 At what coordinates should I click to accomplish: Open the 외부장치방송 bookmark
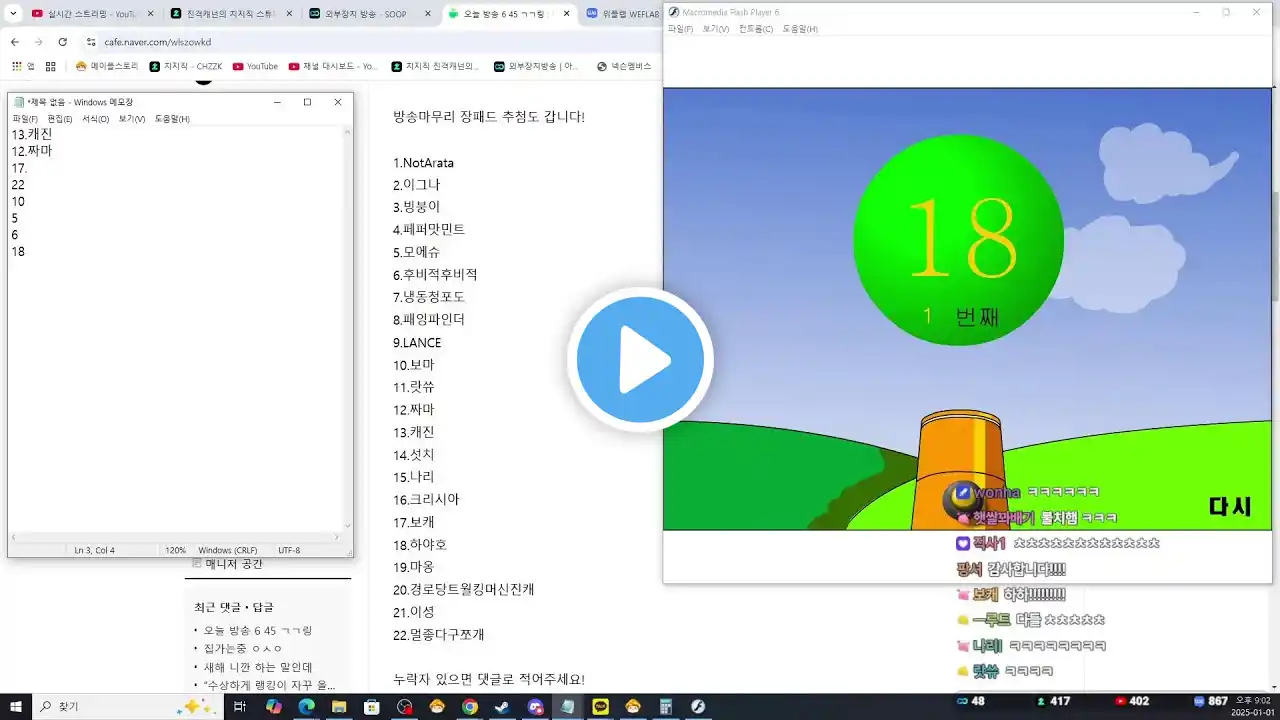[x=536, y=66]
